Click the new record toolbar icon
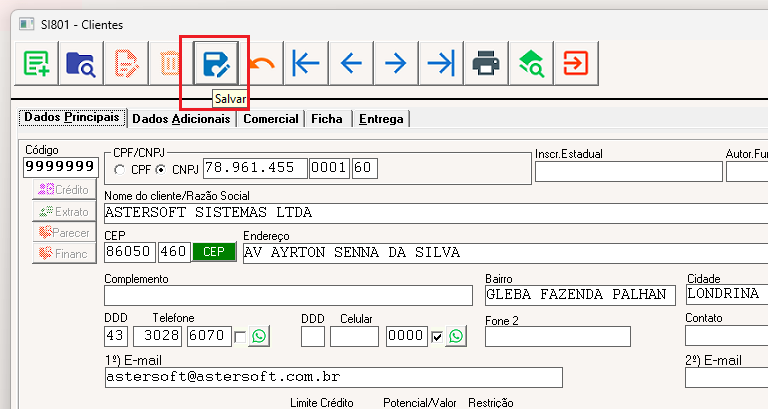768x409 pixels. tap(37, 63)
